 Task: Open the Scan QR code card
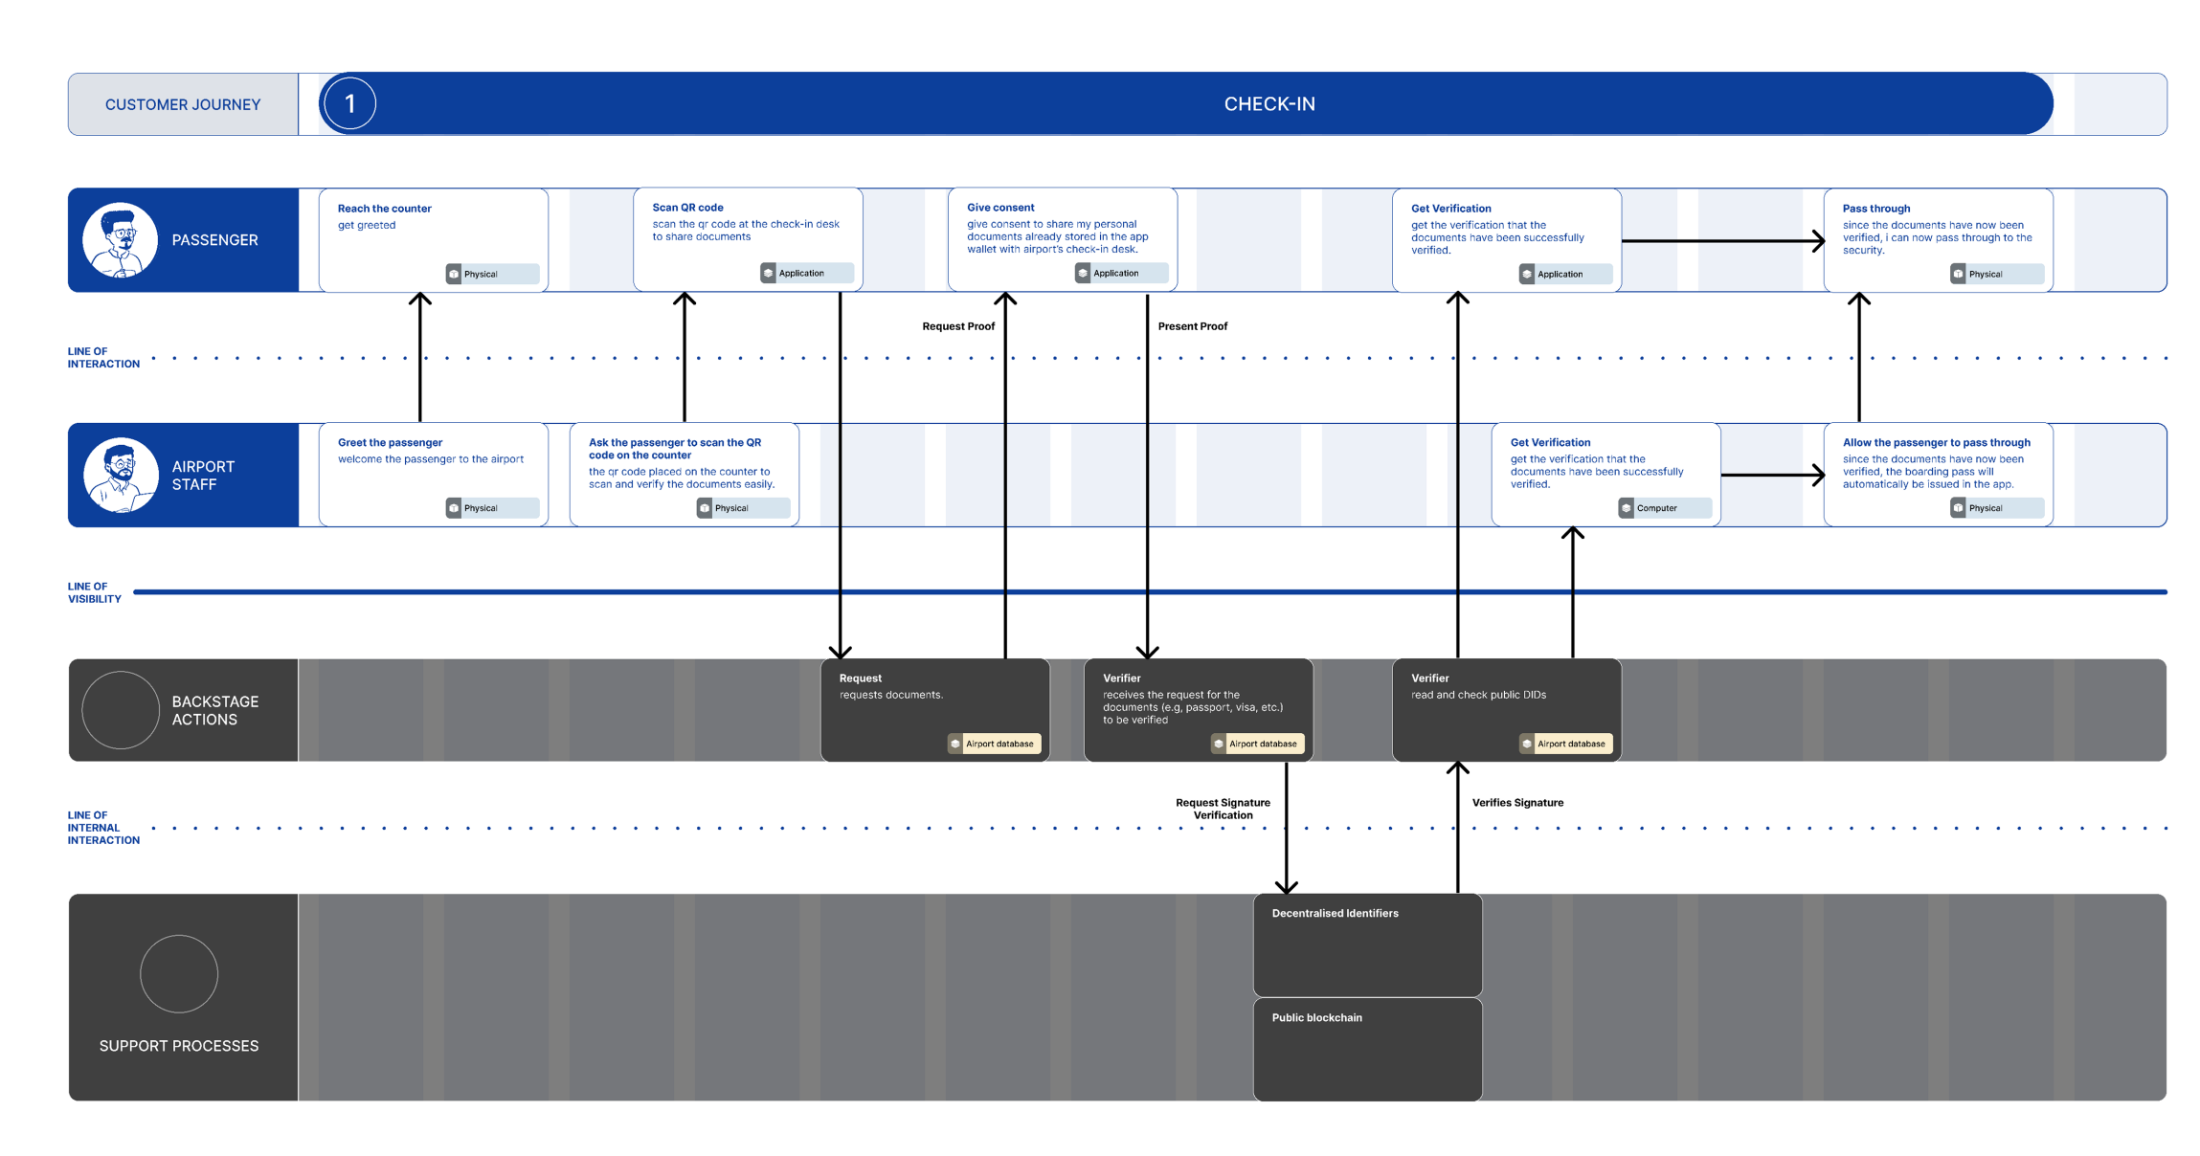click(748, 240)
